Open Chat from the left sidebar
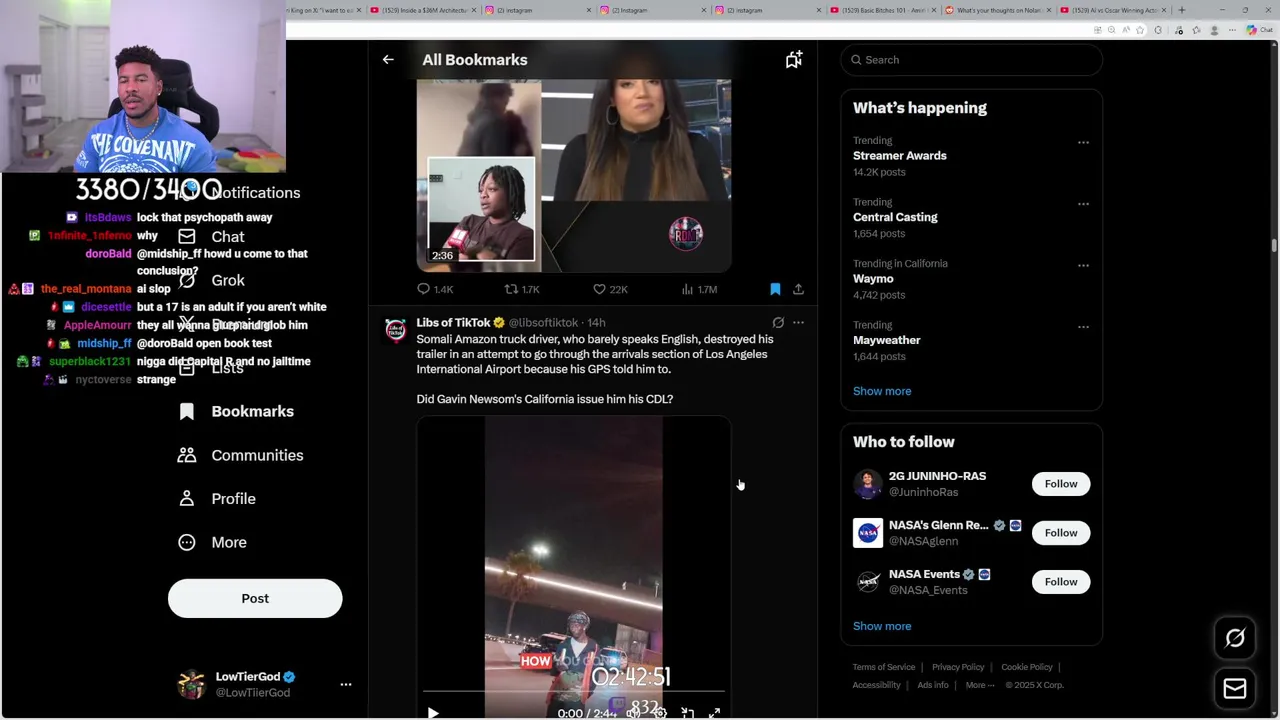Image resolution: width=1280 pixels, height=720 pixels. (x=227, y=237)
